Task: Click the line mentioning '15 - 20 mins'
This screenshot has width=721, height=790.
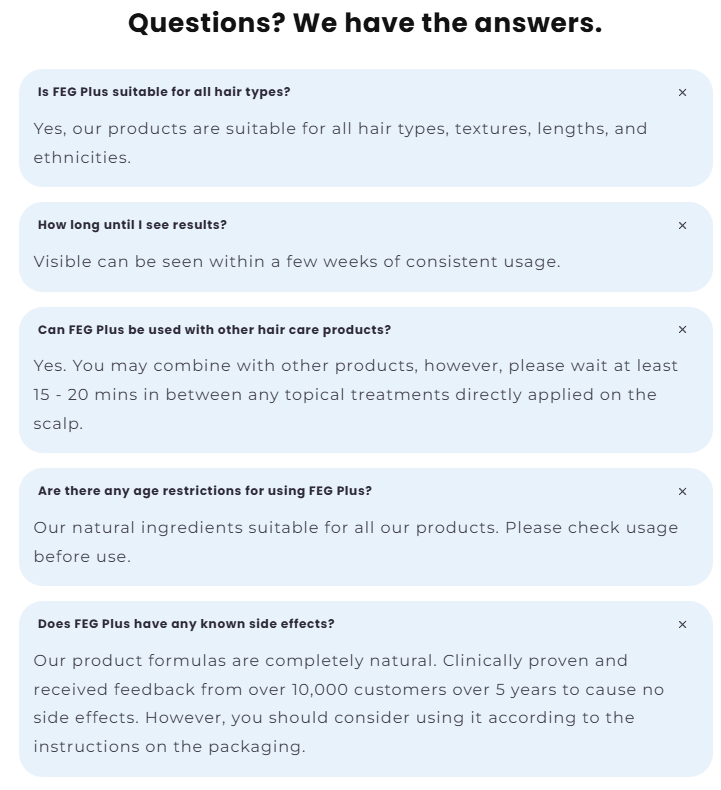Action: (344, 395)
